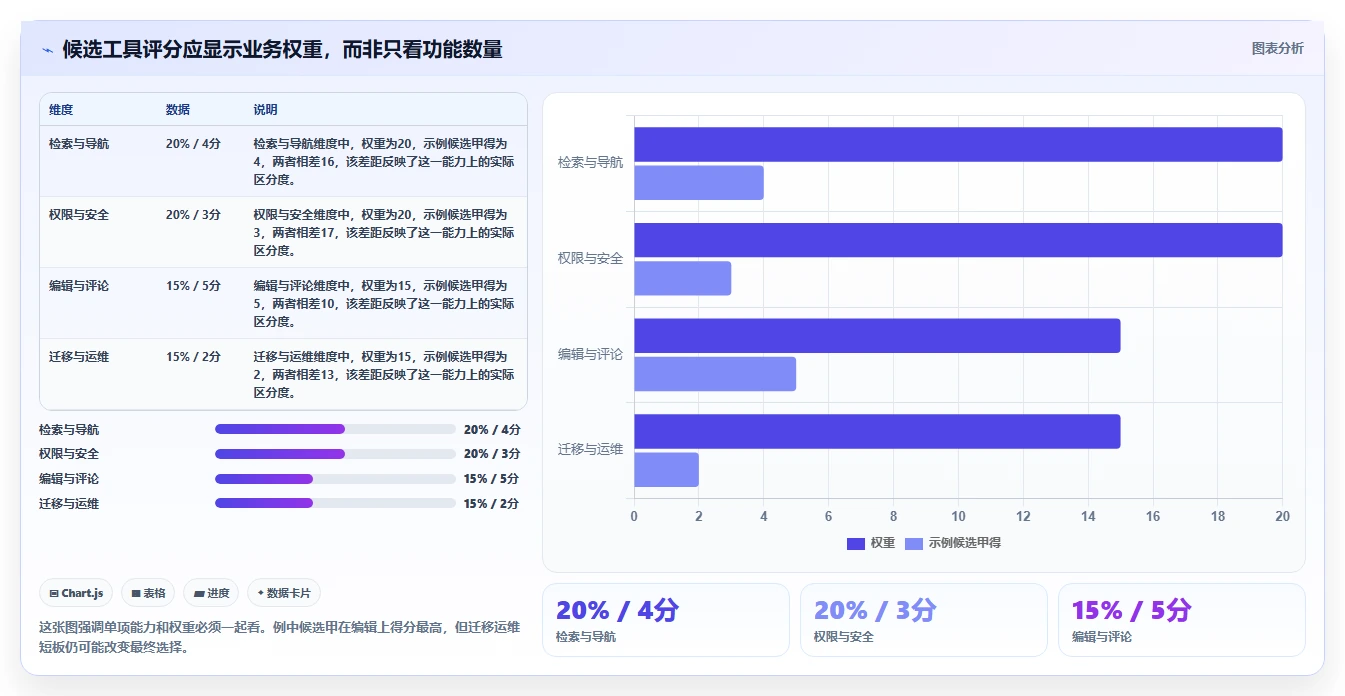Click the 说明 column header
The width and height of the screenshot is (1345, 696).
click(x=265, y=110)
